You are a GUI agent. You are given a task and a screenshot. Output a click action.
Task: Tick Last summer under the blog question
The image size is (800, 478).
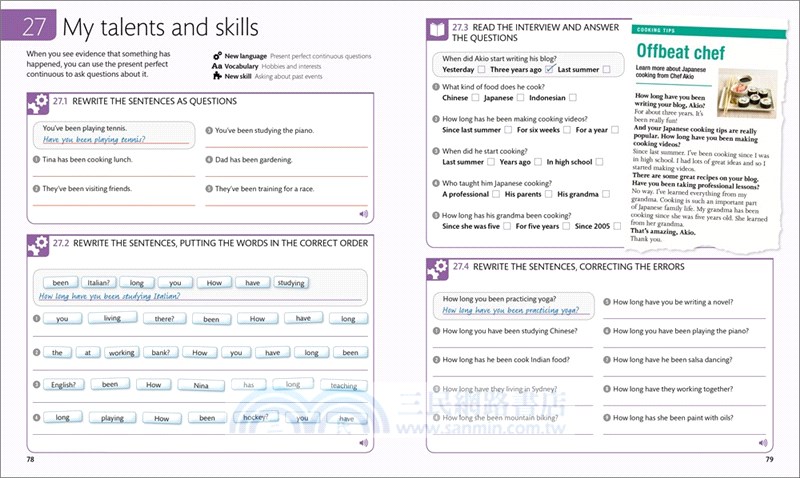(606, 69)
